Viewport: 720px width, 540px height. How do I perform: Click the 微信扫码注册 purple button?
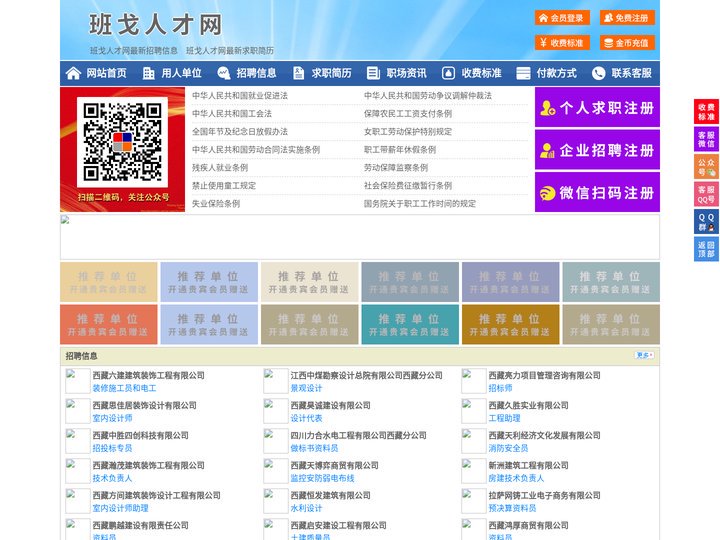click(597, 192)
